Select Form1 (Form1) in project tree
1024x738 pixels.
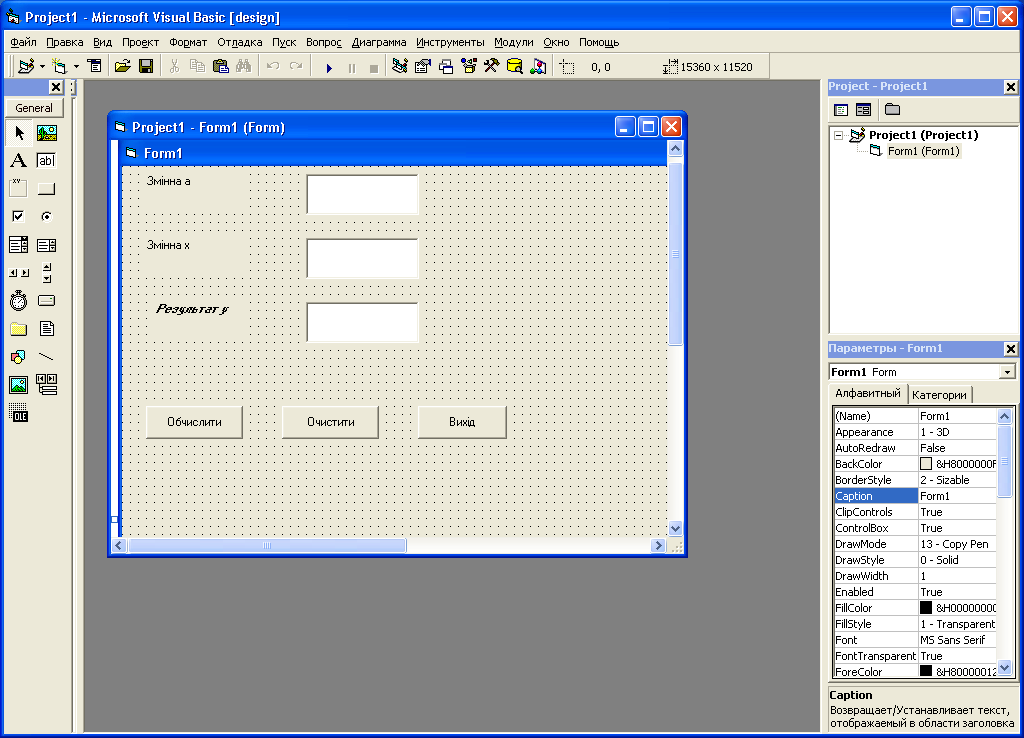click(x=923, y=151)
